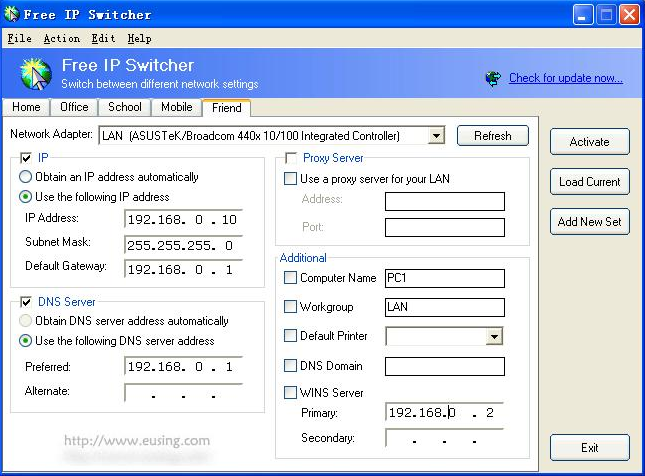The image size is (645, 476).
Task: Switch to the Mobile tab
Action: pos(177,107)
